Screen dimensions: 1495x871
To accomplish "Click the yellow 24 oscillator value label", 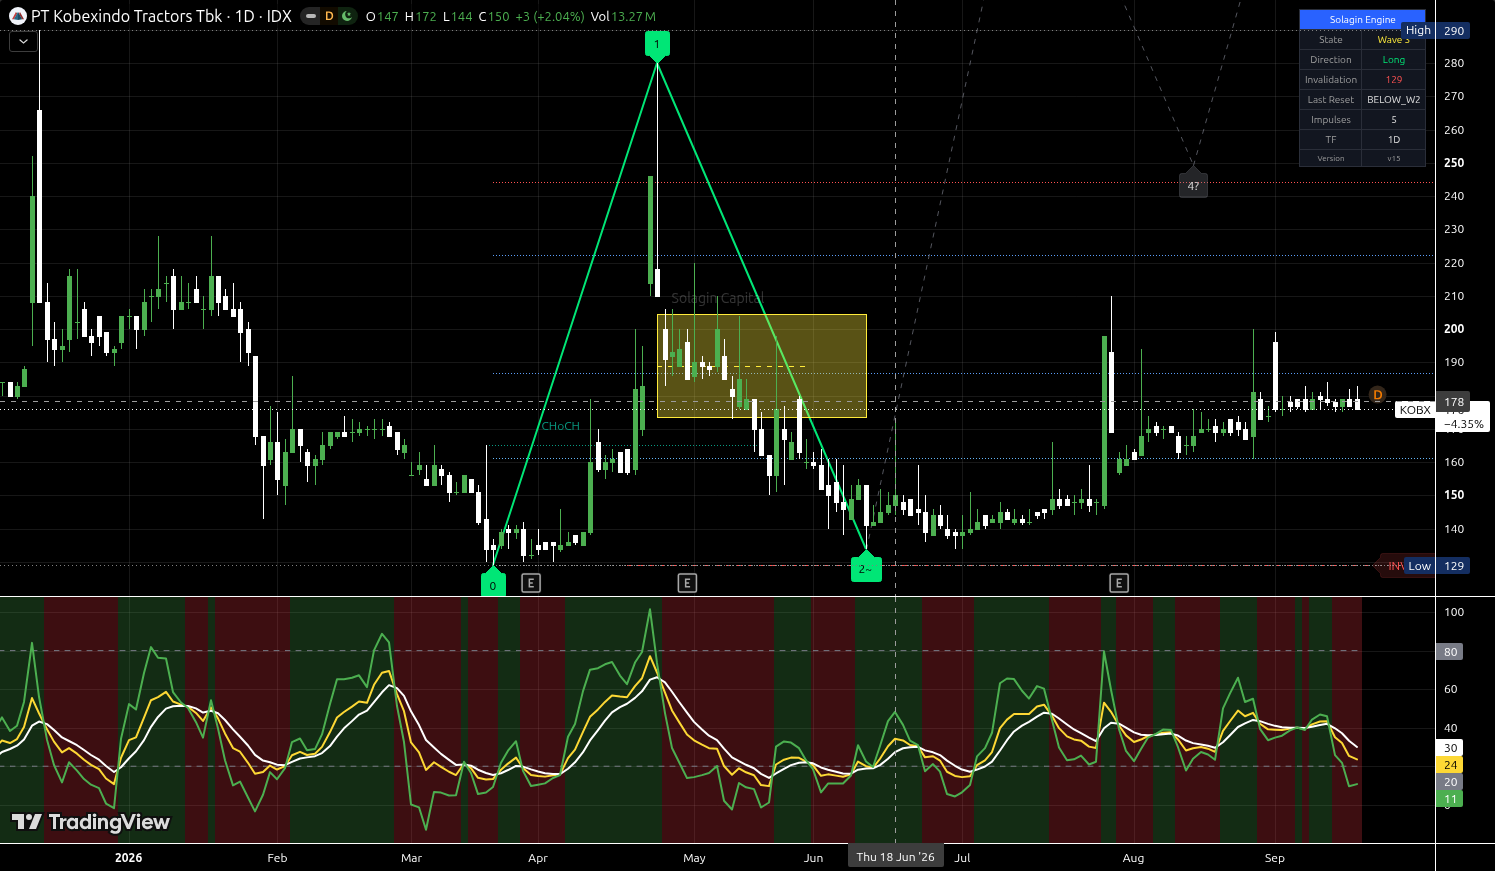I will (x=1450, y=765).
